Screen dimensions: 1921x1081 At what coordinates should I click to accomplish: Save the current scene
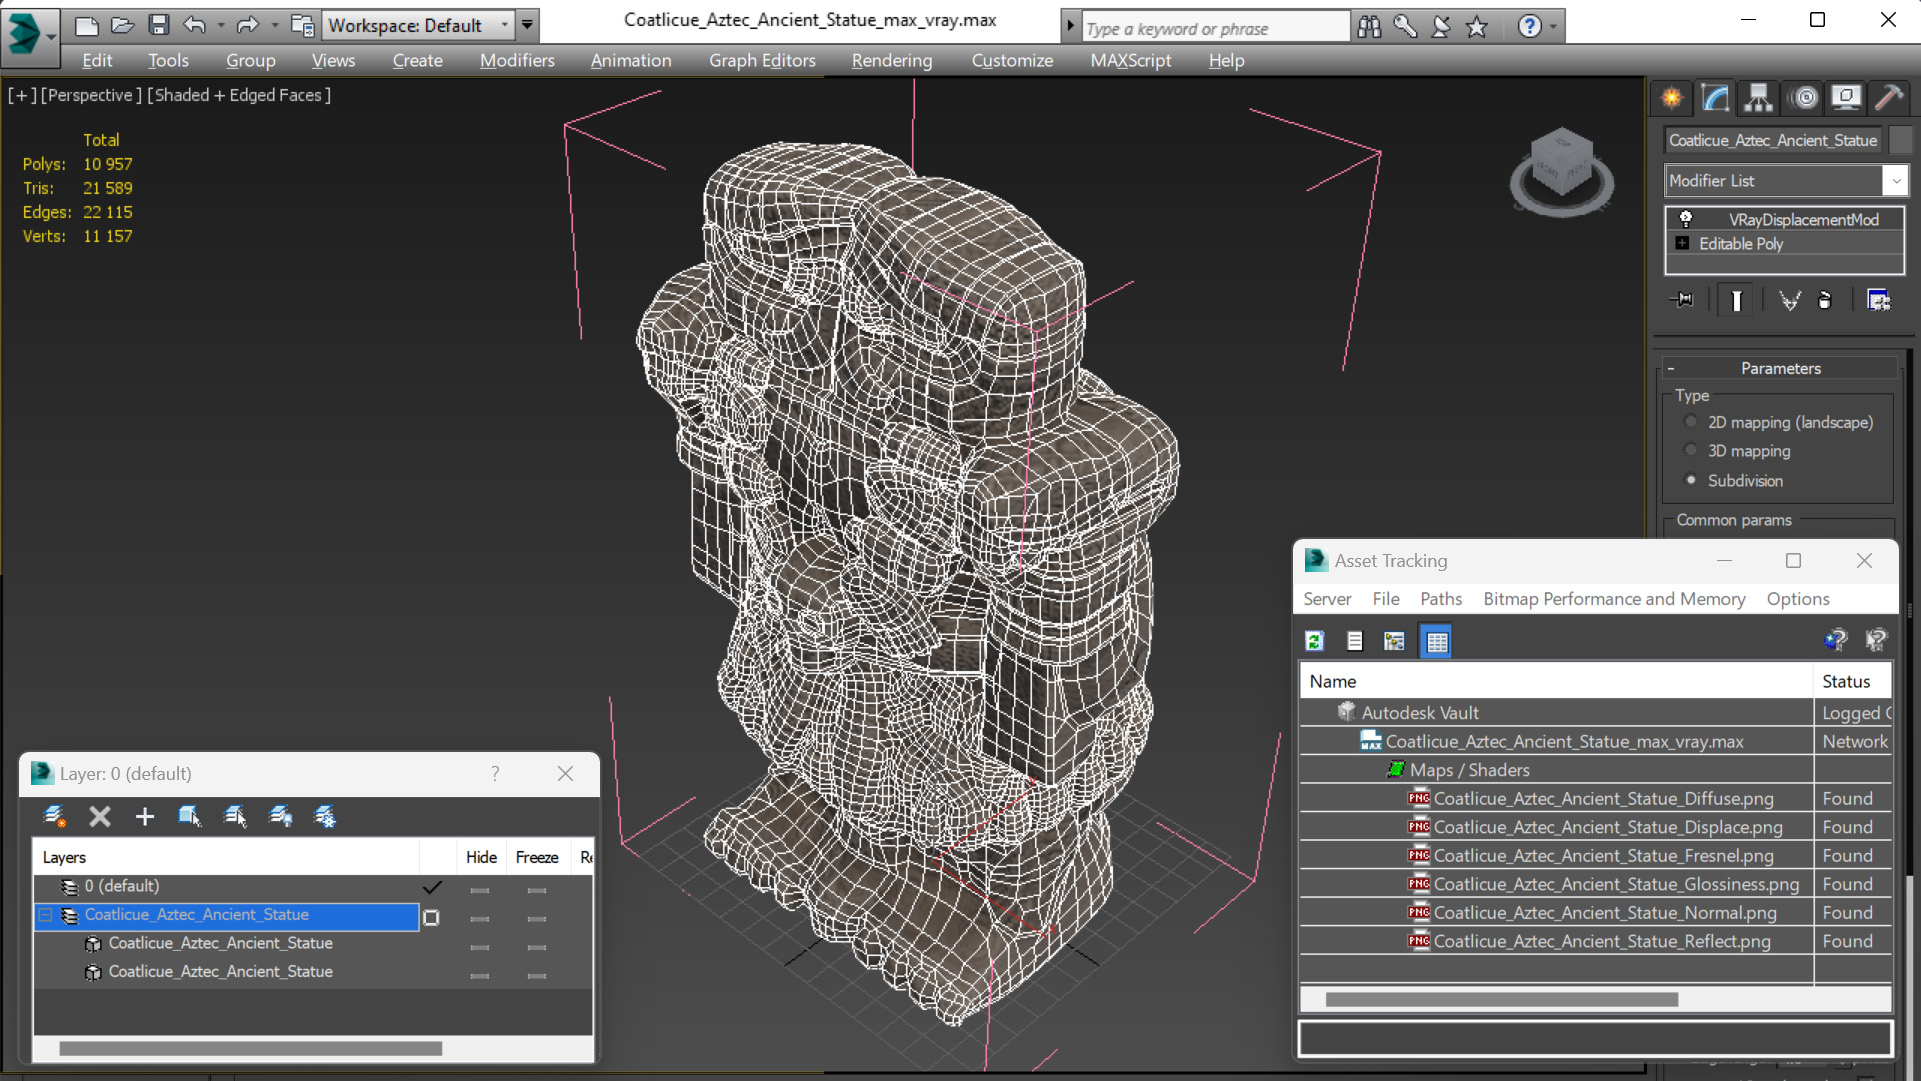coord(159,25)
